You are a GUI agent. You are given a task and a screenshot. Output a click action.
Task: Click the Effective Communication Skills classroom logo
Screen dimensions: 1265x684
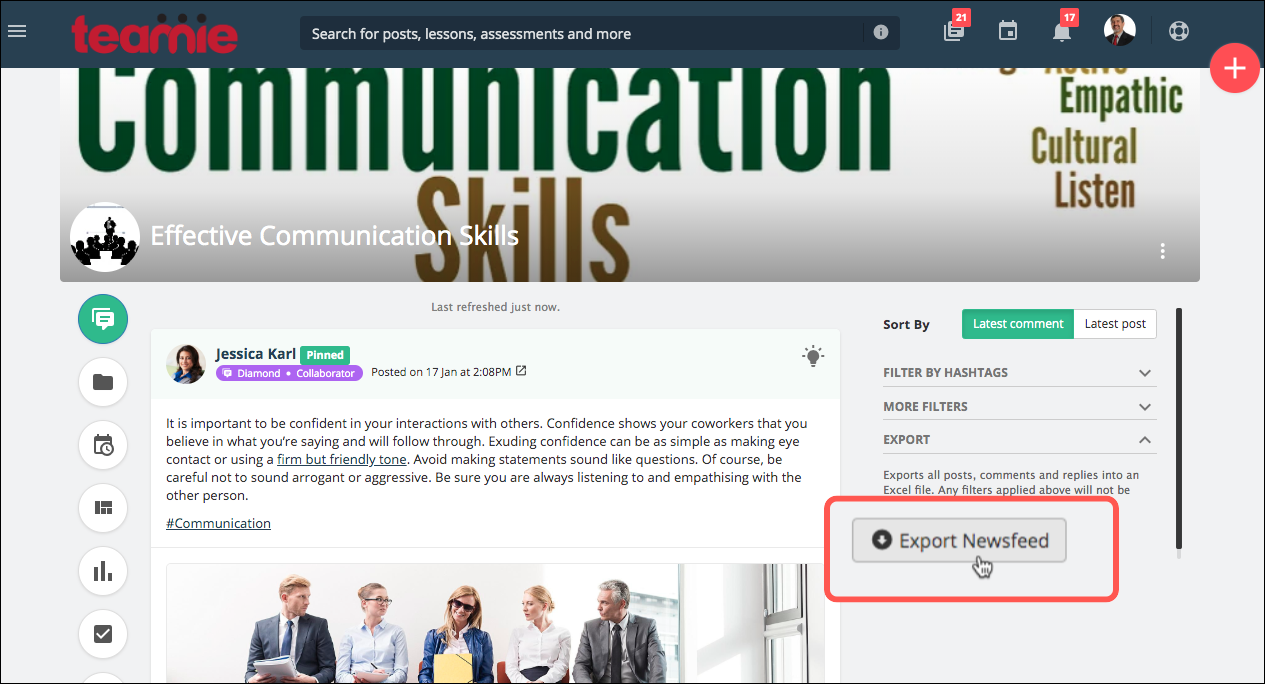point(105,237)
